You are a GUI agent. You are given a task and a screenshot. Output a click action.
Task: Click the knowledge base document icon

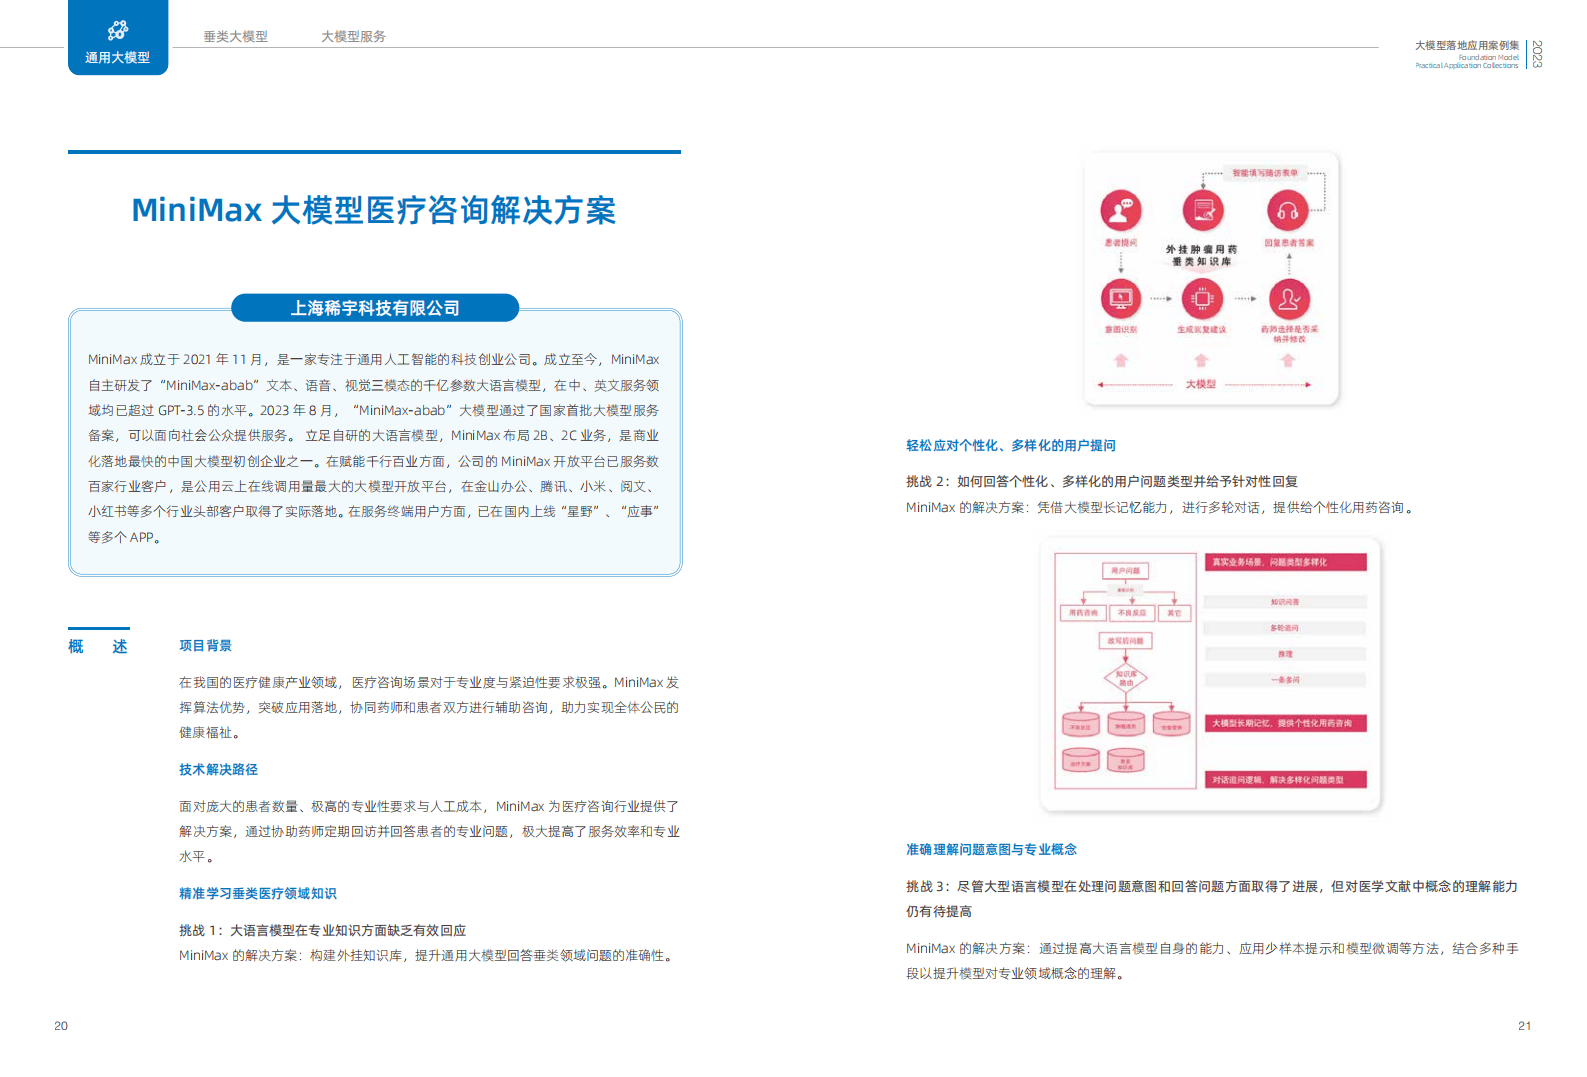(x=1203, y=211)
